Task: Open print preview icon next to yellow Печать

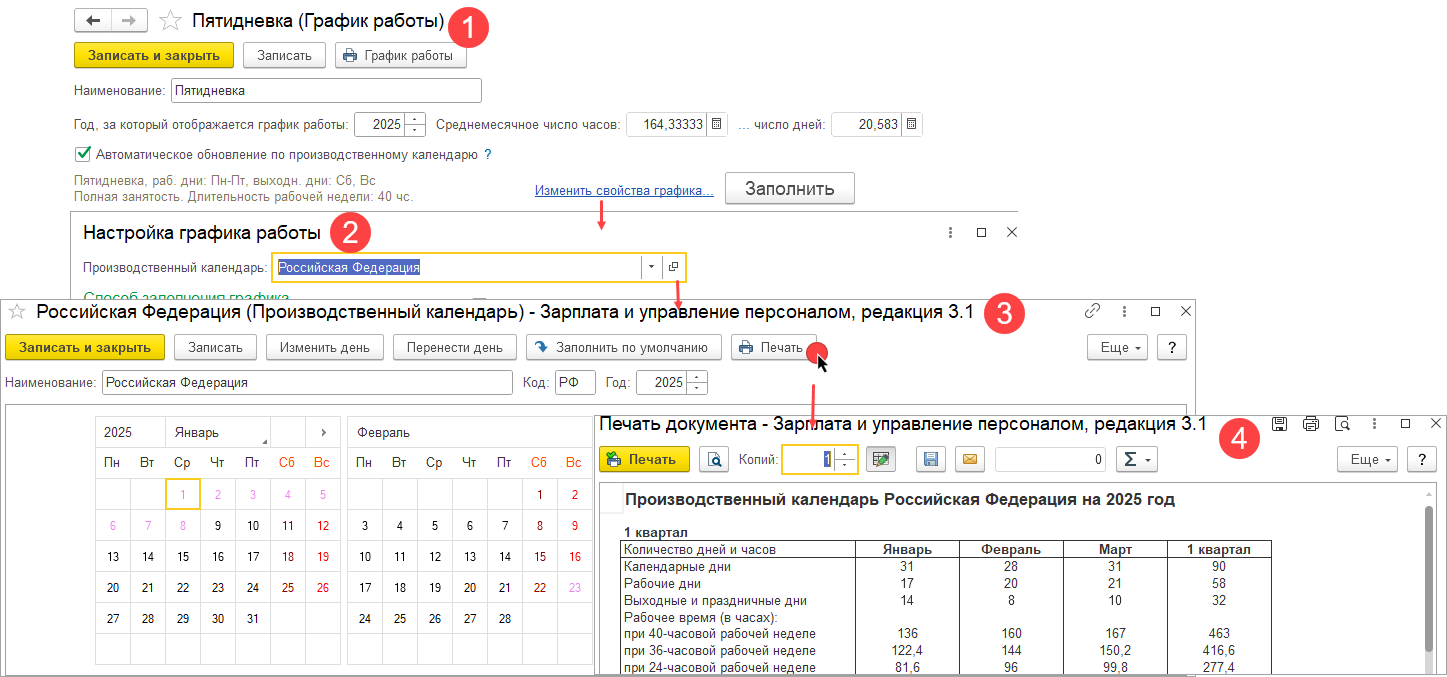Action: coord(714,459)
